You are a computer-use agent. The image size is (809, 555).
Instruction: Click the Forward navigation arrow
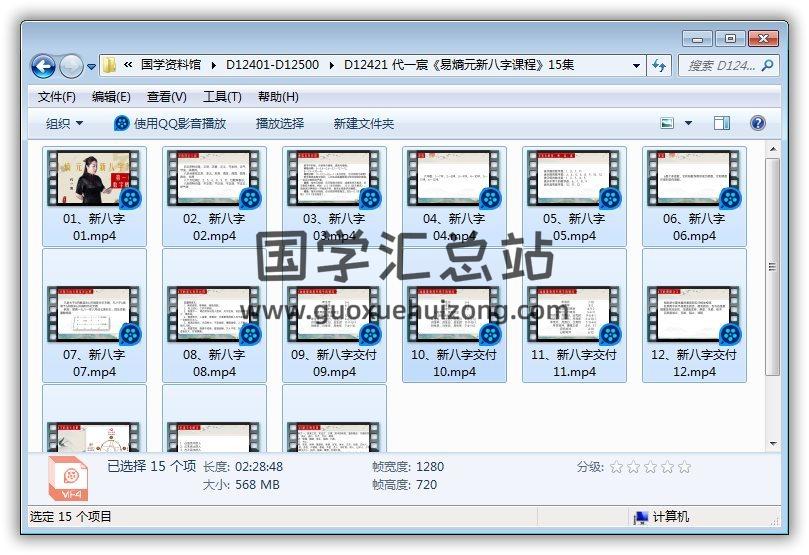coord(71,66)
